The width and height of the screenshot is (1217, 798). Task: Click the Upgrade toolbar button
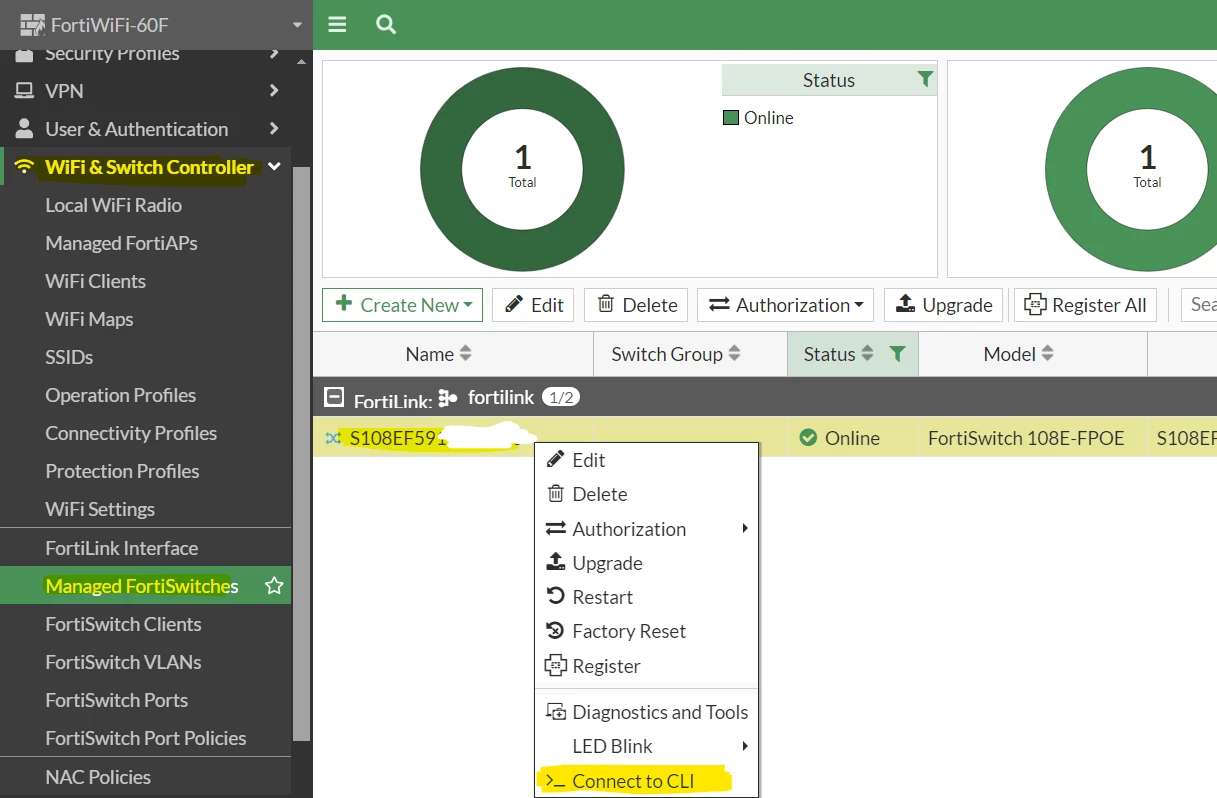[x=944, y=305]
